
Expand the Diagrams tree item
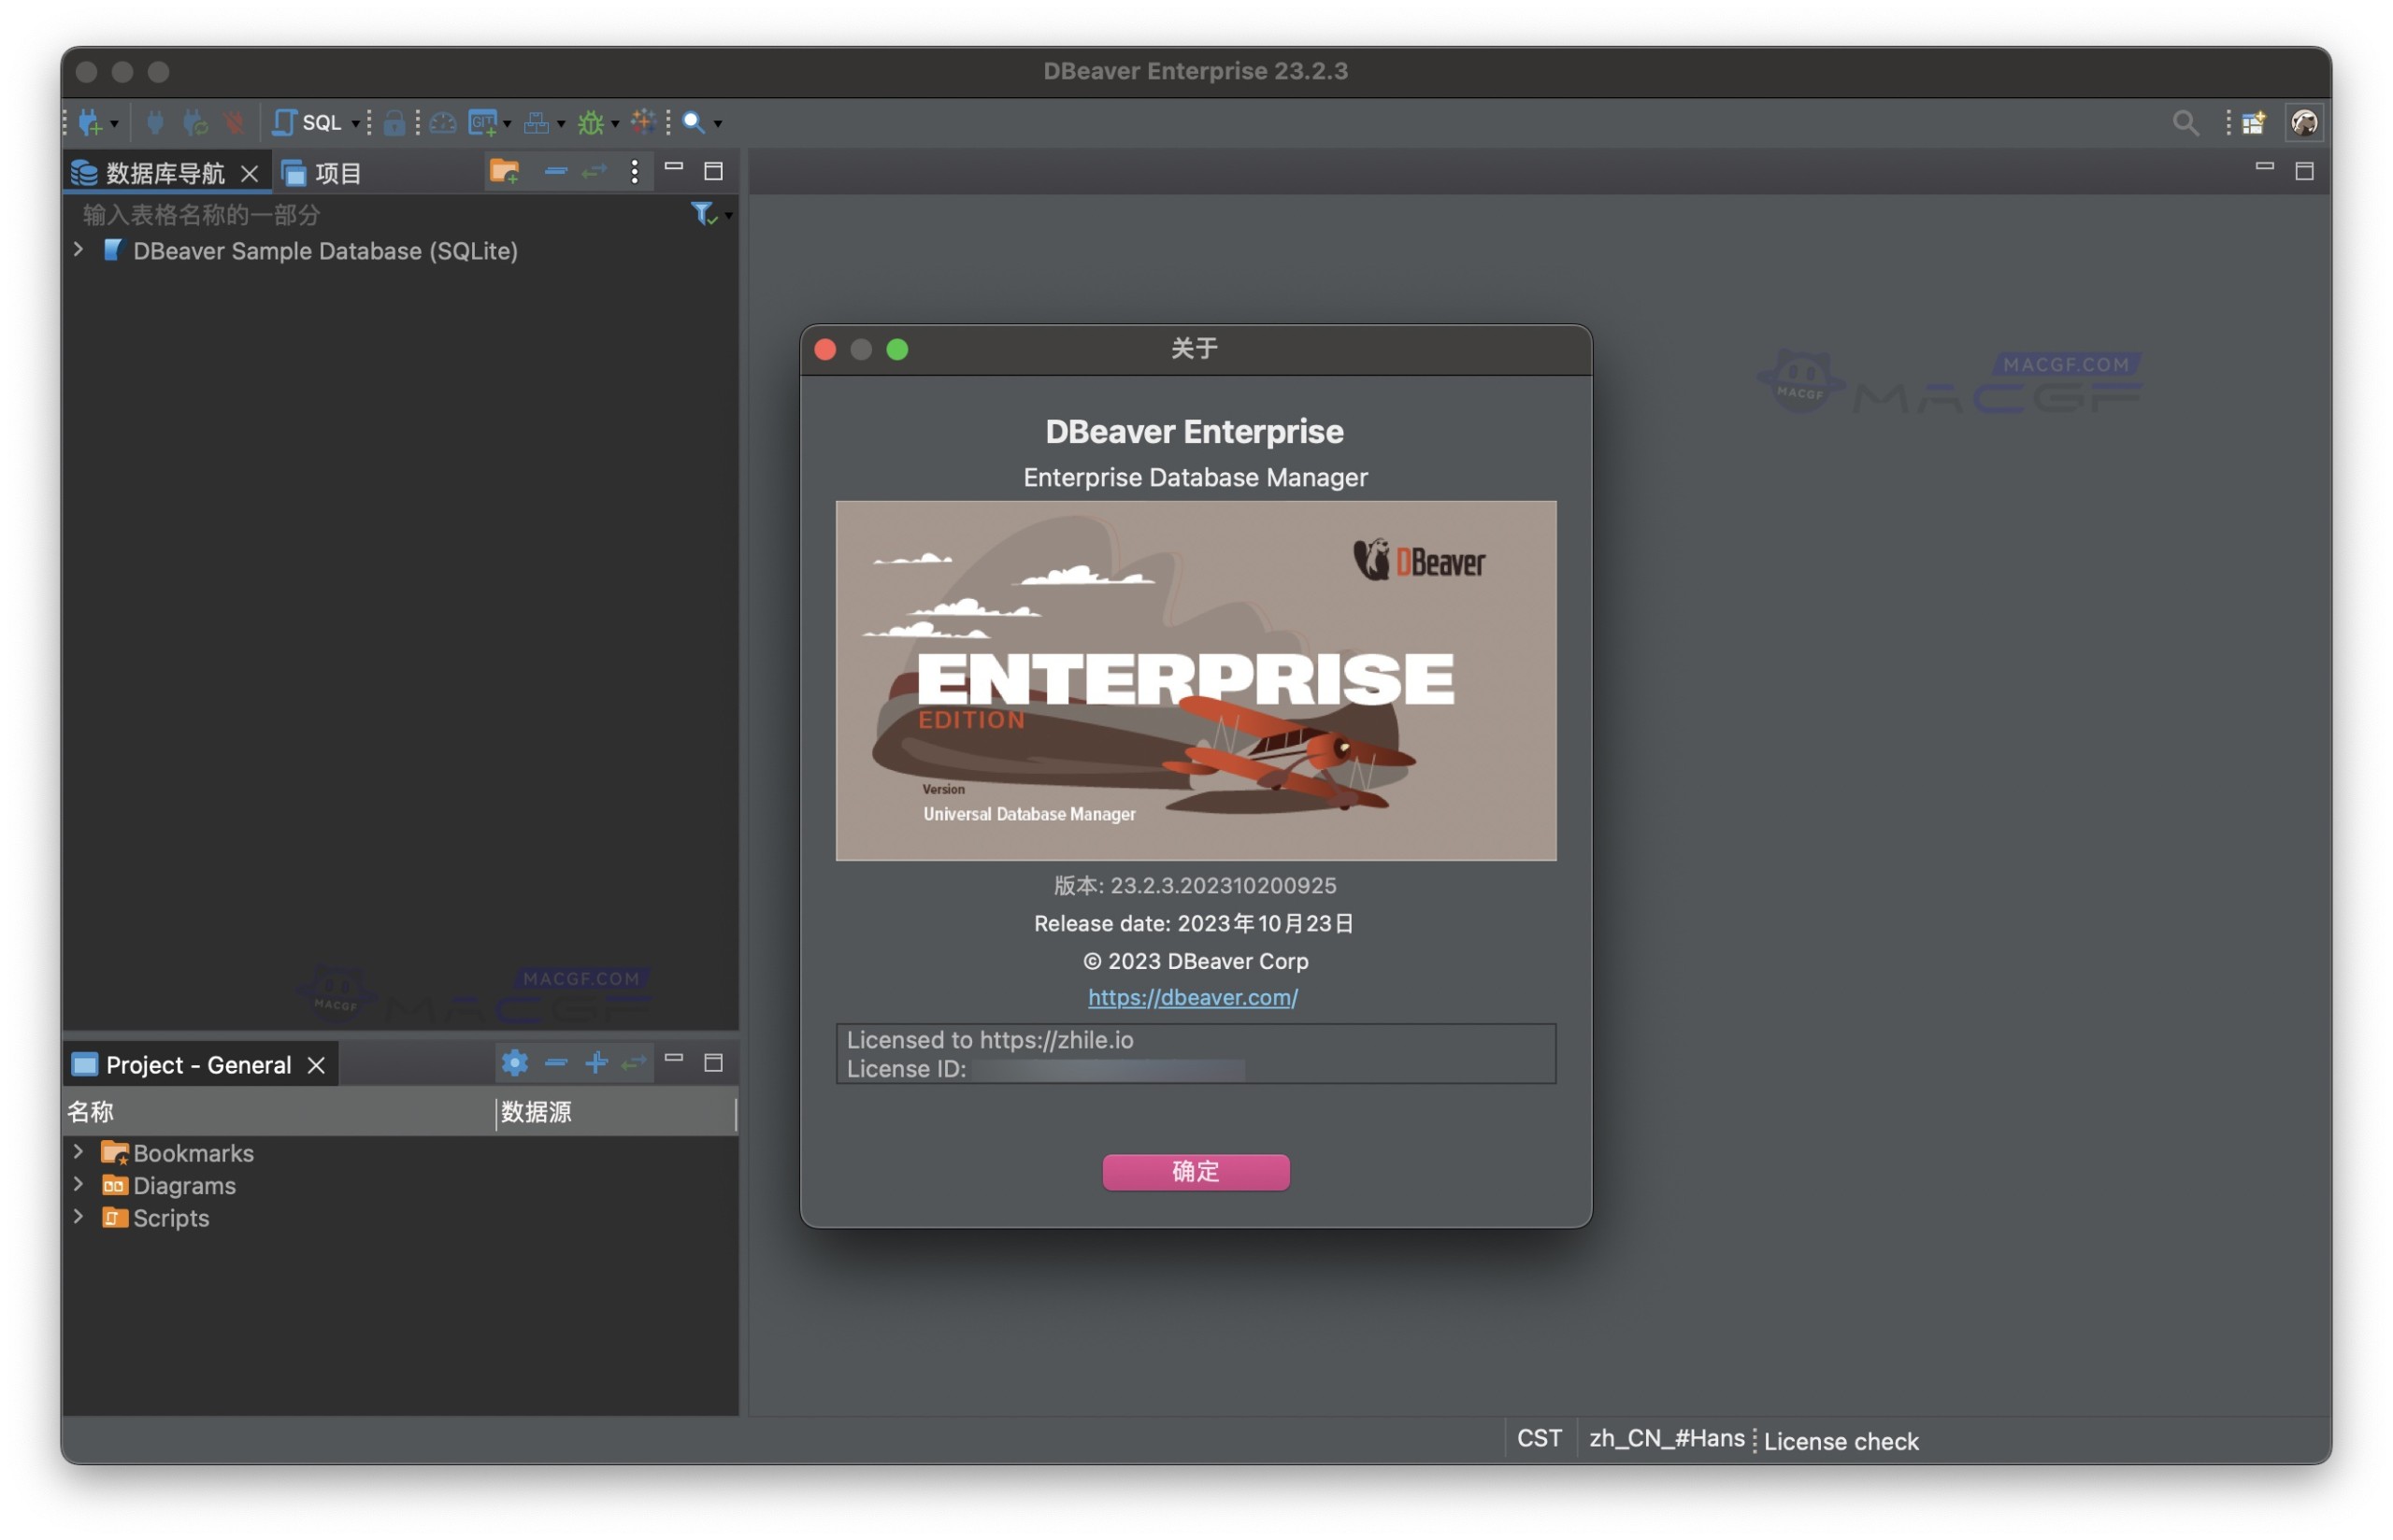tap(78, 1185)
